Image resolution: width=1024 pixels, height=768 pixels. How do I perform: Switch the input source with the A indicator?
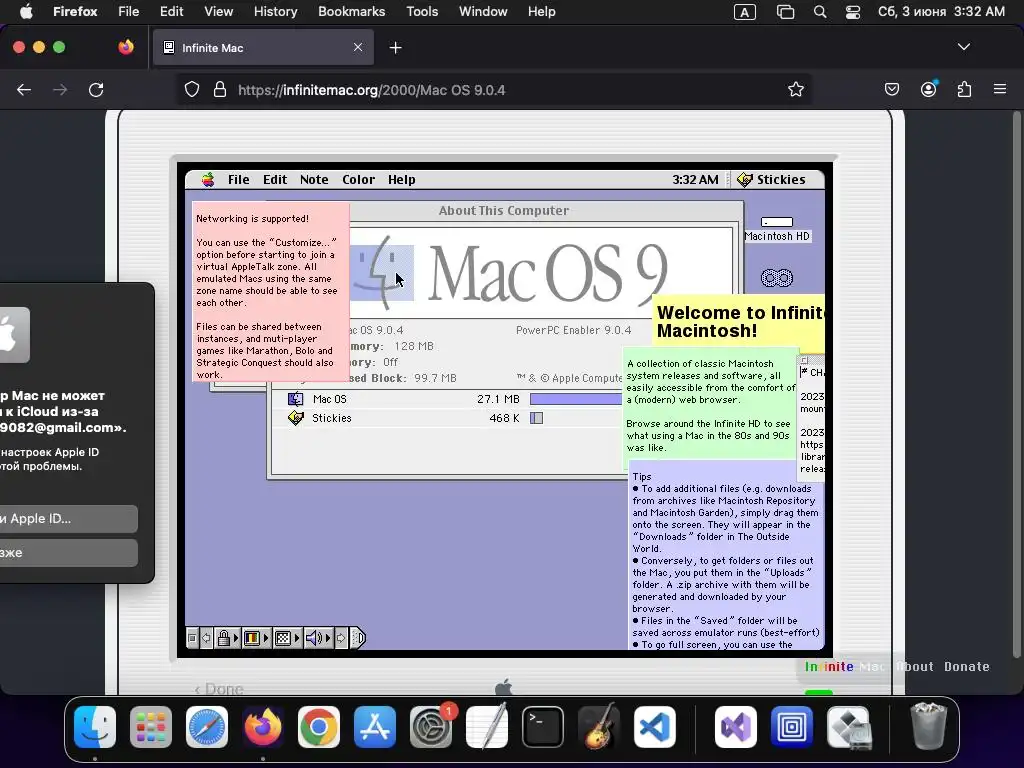pyautogui.click(x=744, y=12)
